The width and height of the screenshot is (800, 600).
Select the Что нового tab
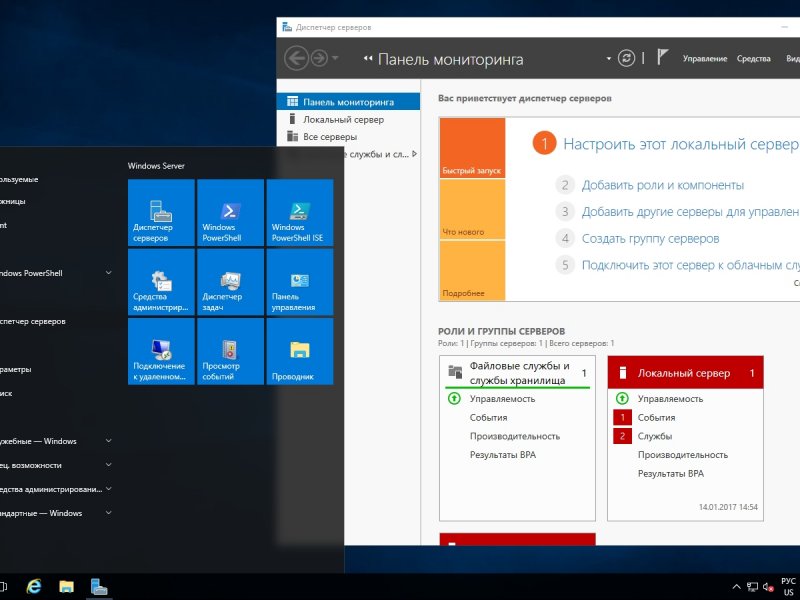(472, 209)
